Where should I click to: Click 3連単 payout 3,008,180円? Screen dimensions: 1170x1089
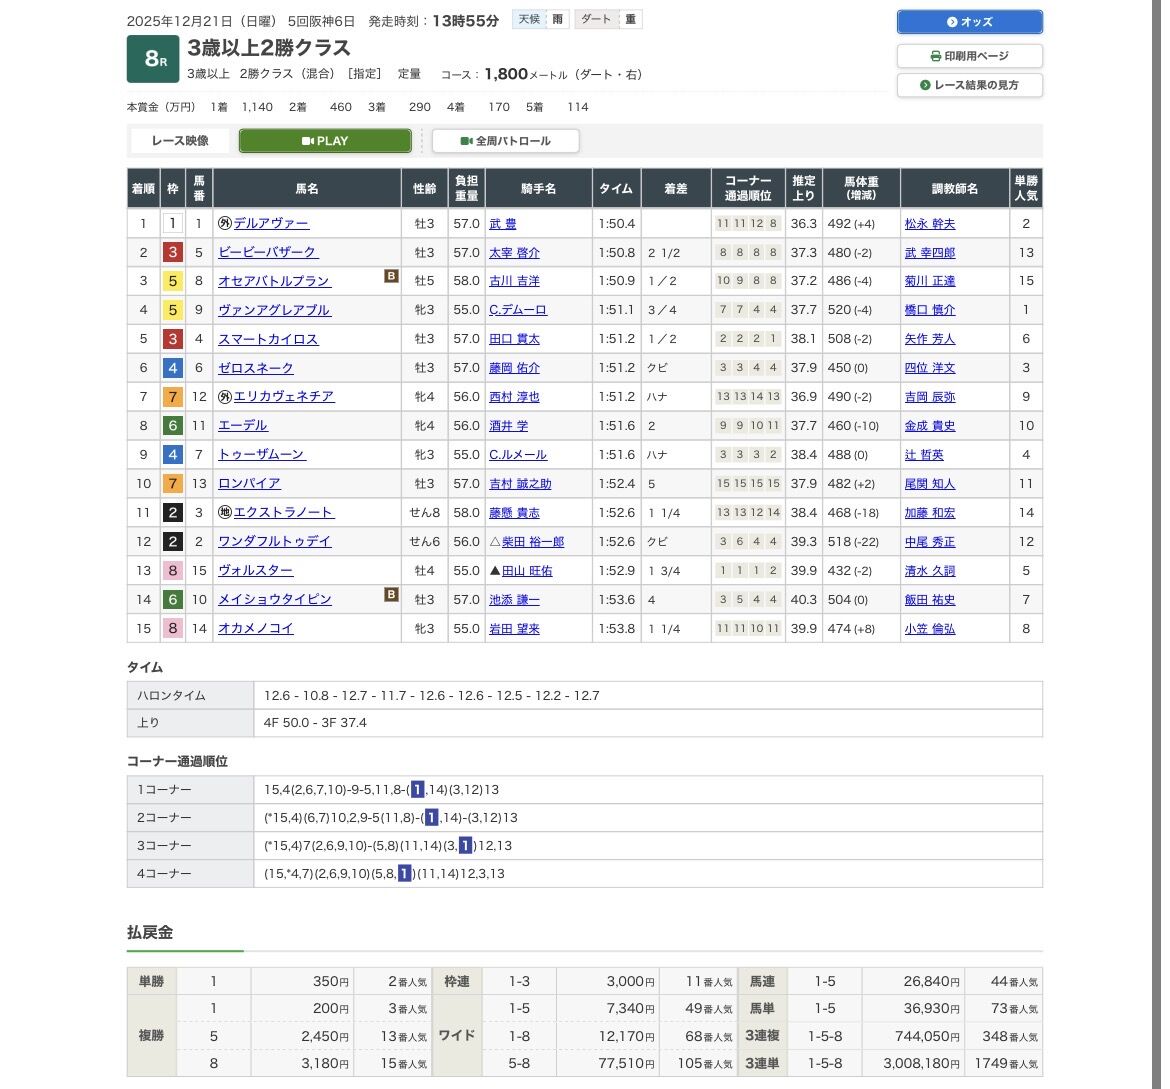coord(922,1063)
